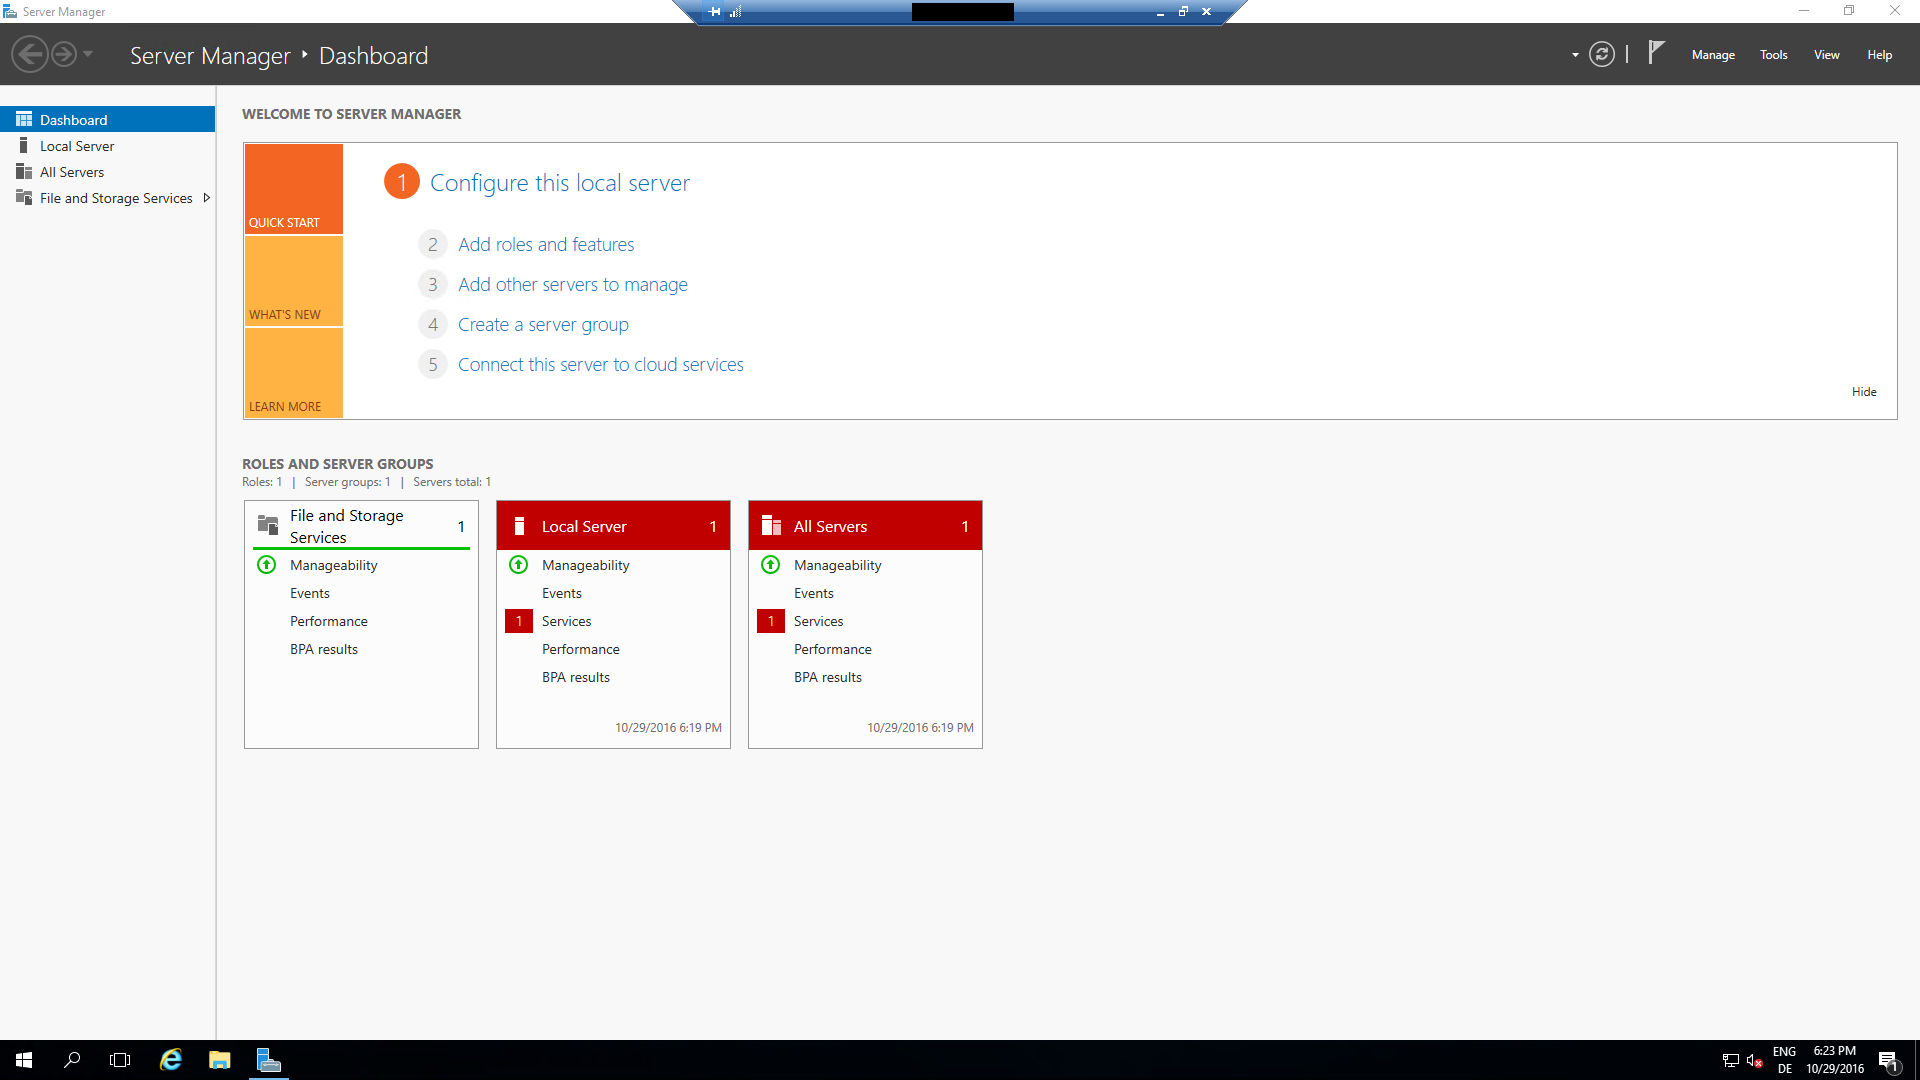Click Manageability status icon in Local Server tile
Viewport: 1920px width, 1080px height.
(519, 565)
